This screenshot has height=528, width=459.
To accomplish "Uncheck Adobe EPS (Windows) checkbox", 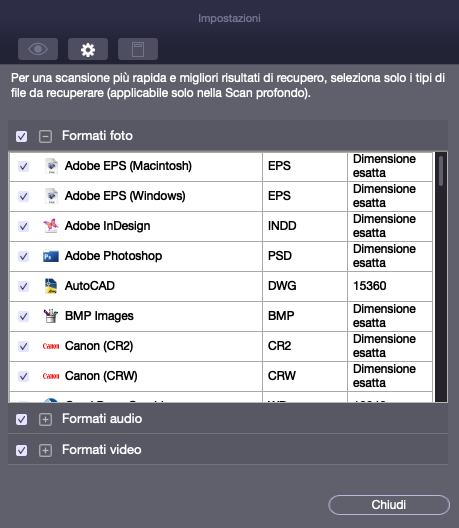I will pyautogui.click(x=24, y=196).
